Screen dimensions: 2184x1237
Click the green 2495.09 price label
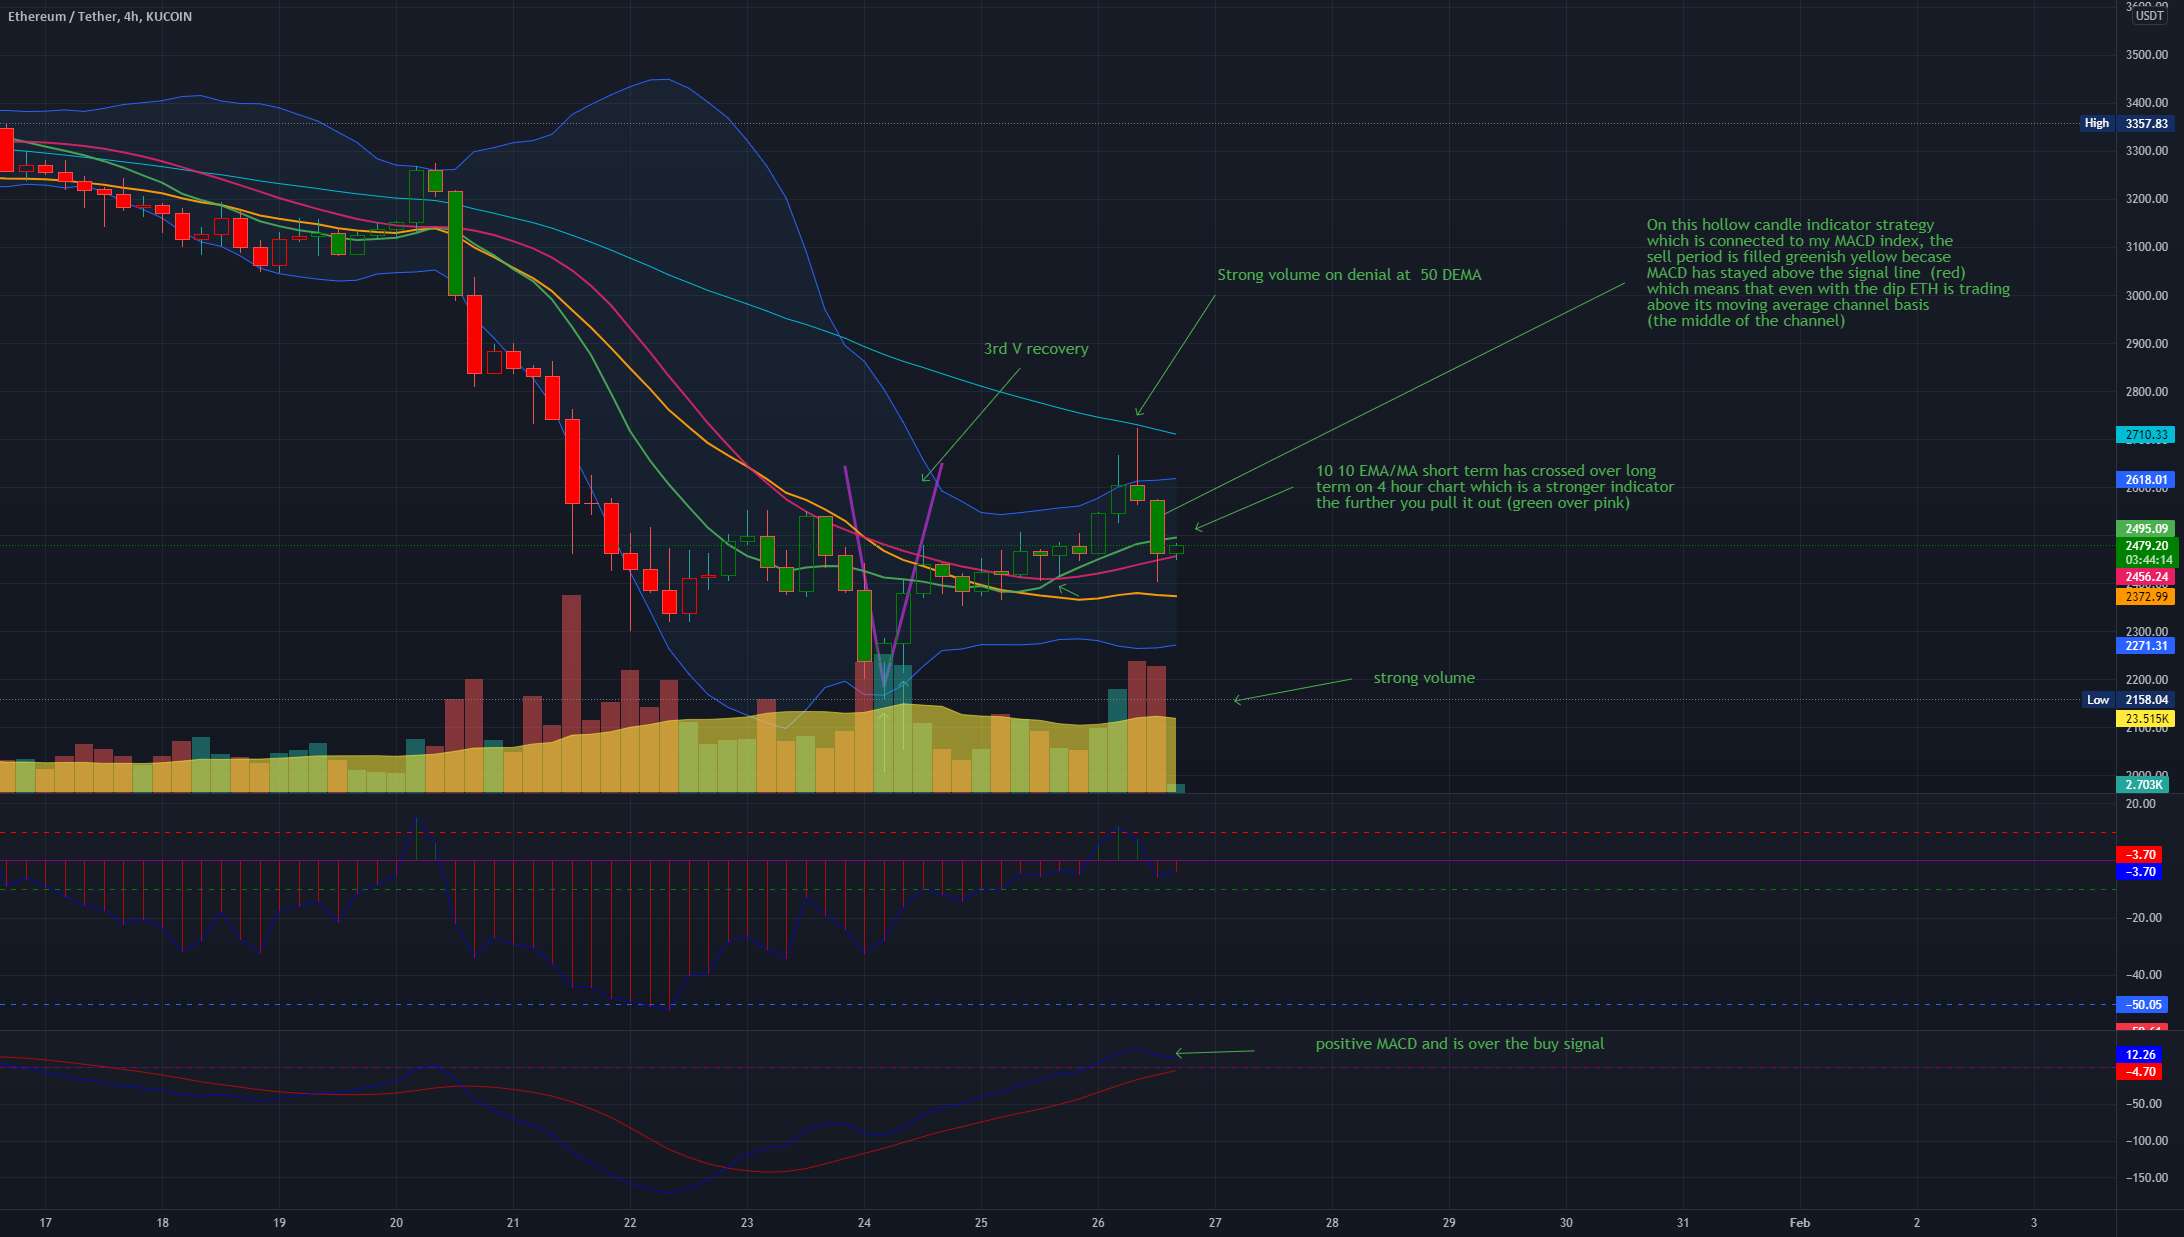(x=2146, y=529)
